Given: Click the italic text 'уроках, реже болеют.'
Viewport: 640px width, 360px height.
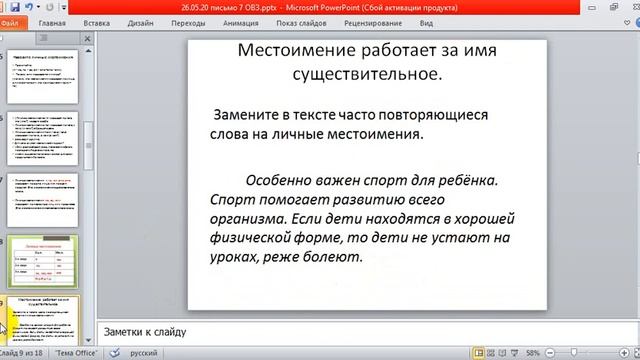Looking at the screenshot, I should pyautogui.click(x=286, y=257).
